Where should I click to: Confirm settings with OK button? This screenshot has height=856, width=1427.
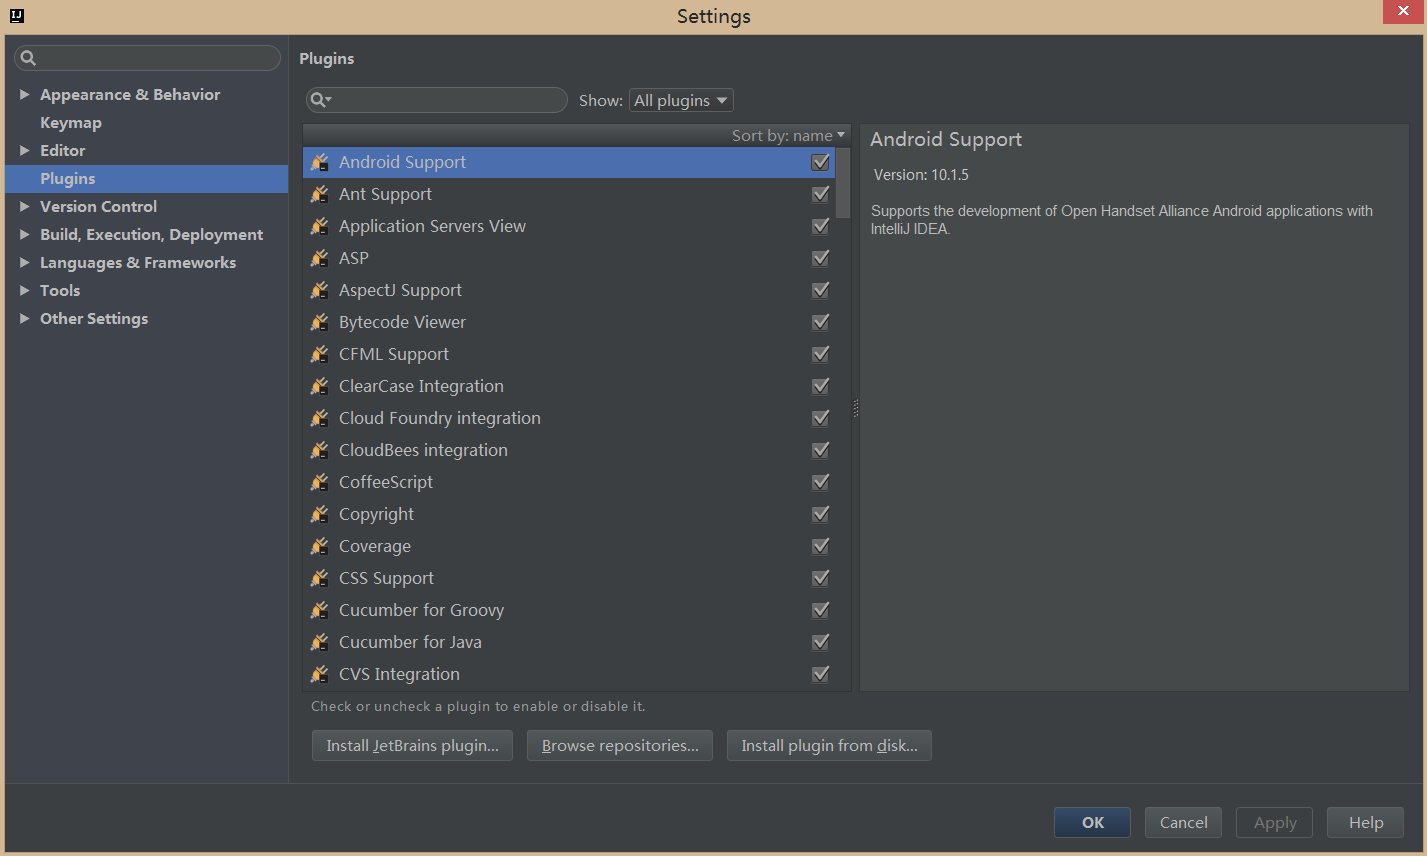(x=1092, y=822)
